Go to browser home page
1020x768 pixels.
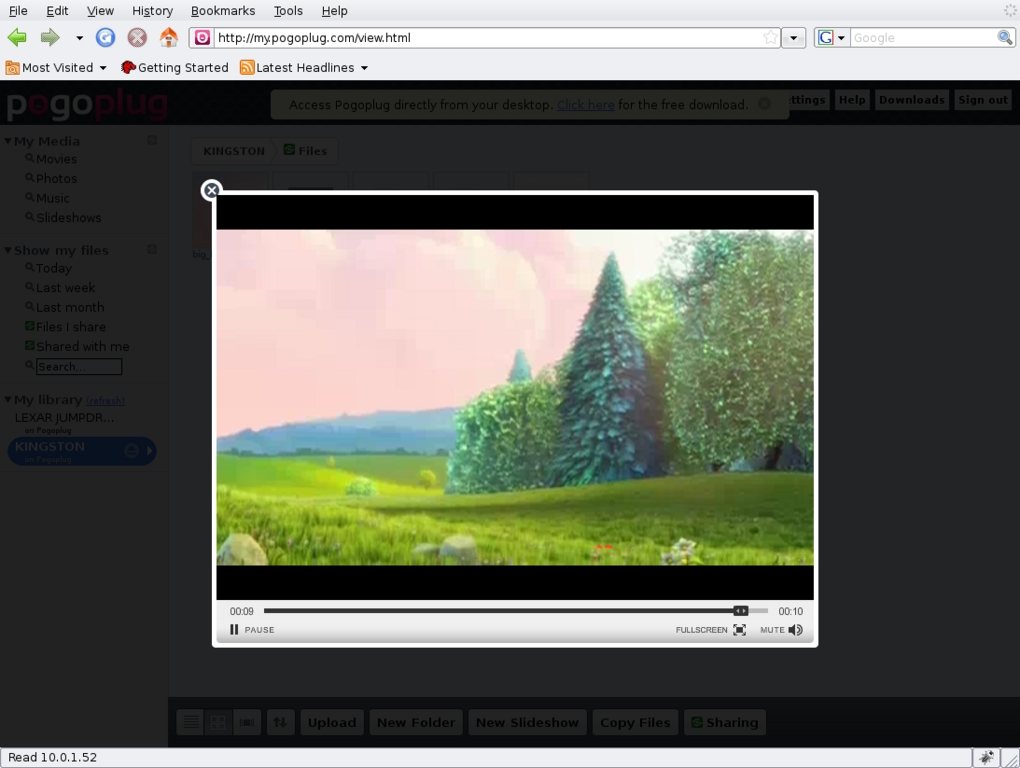pos(169,38)
